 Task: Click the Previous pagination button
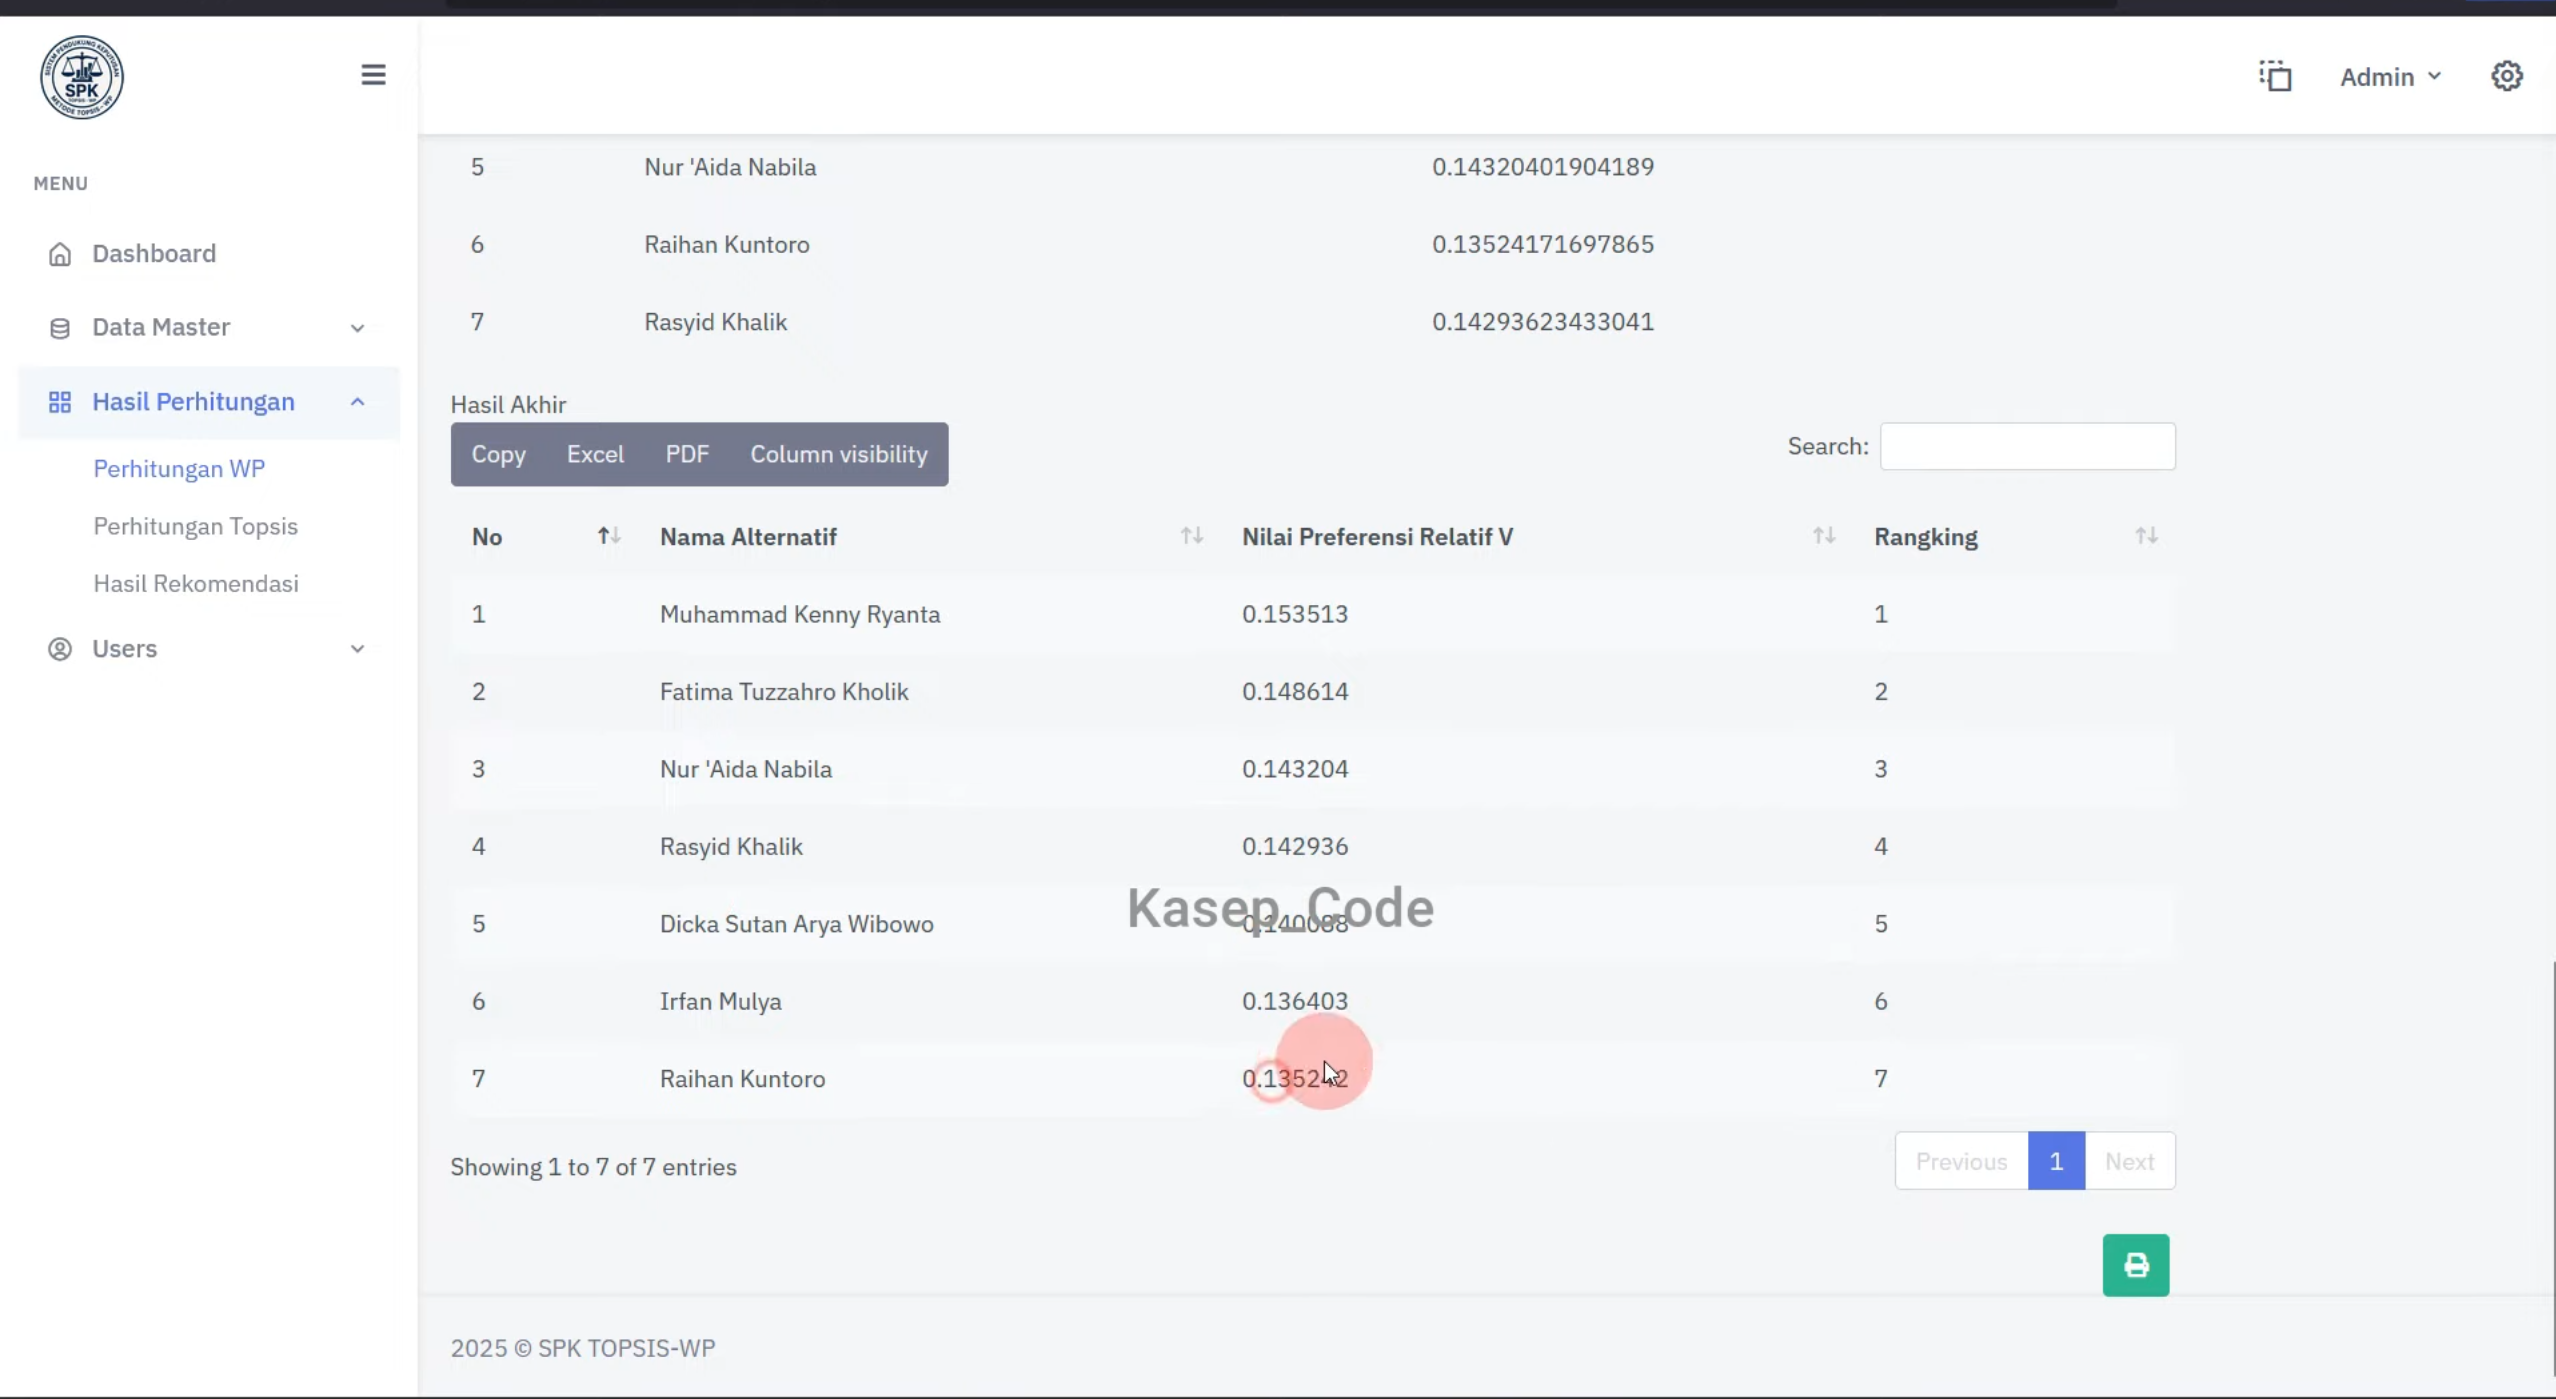tap(1961, 1161)
